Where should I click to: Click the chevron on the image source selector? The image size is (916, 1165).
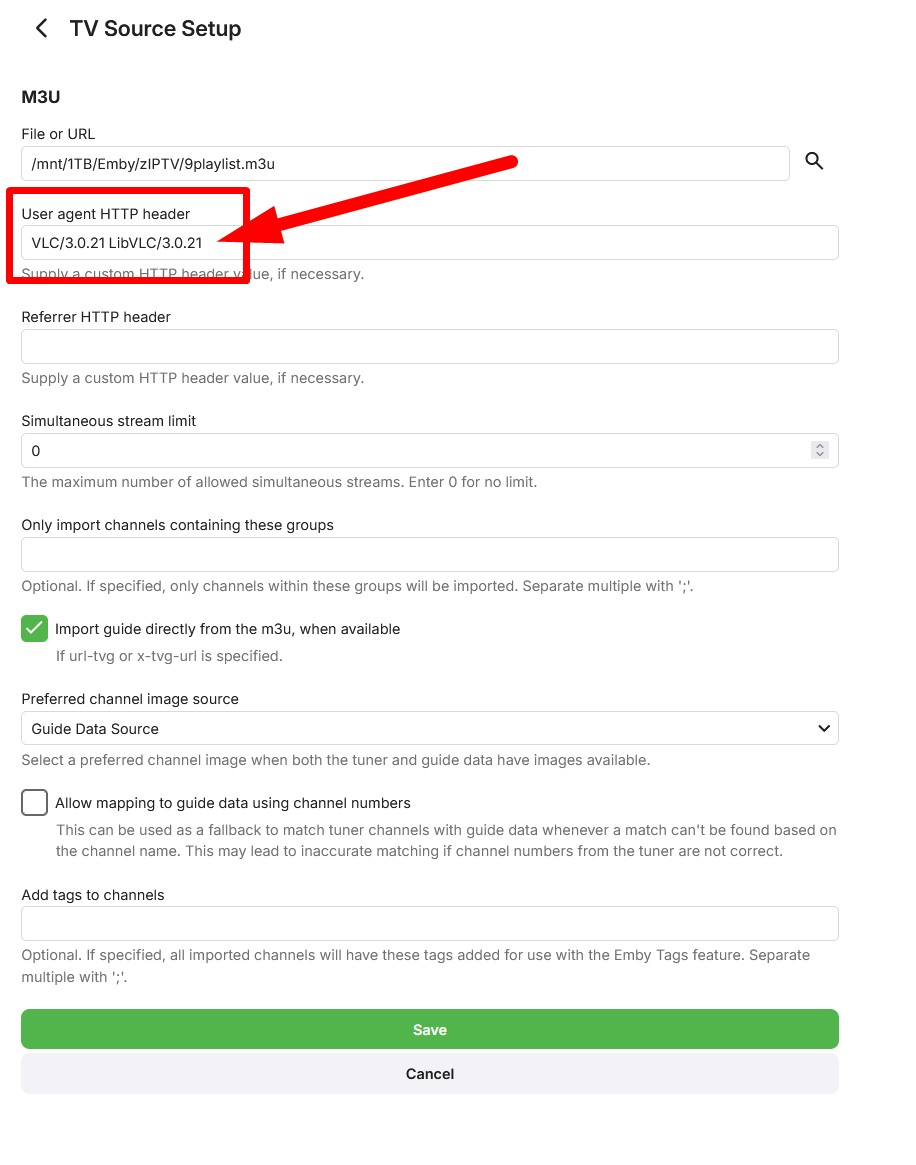pos(823,728)
